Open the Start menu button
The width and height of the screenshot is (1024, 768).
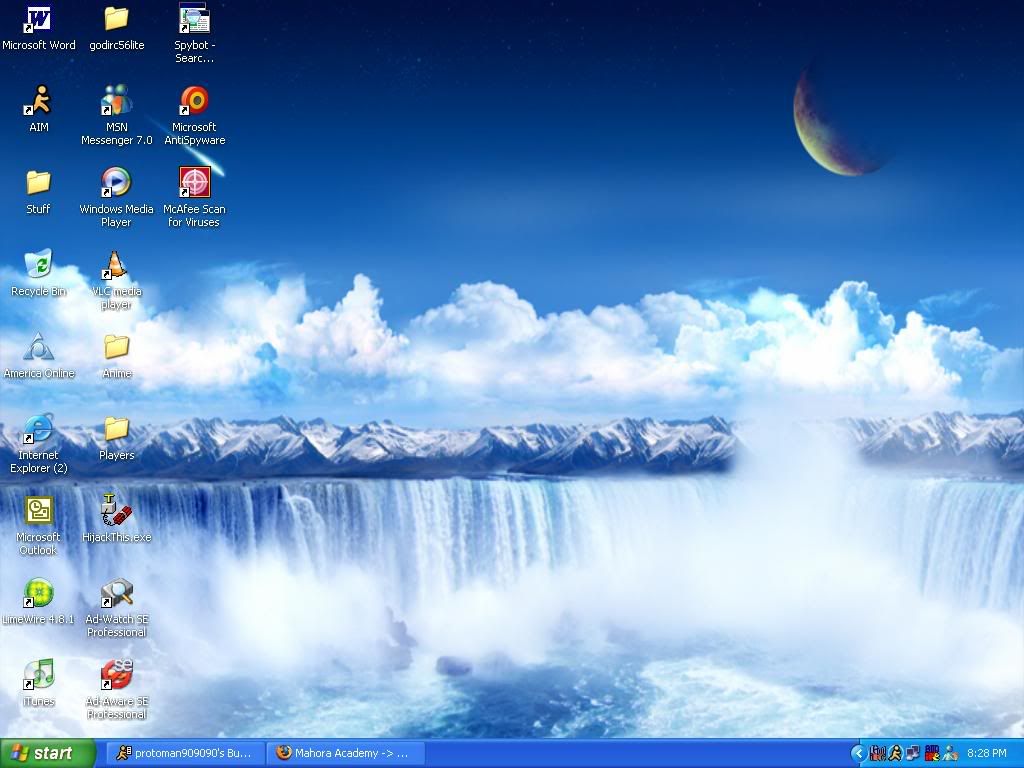pyautogui.click(x=48, y=753)
